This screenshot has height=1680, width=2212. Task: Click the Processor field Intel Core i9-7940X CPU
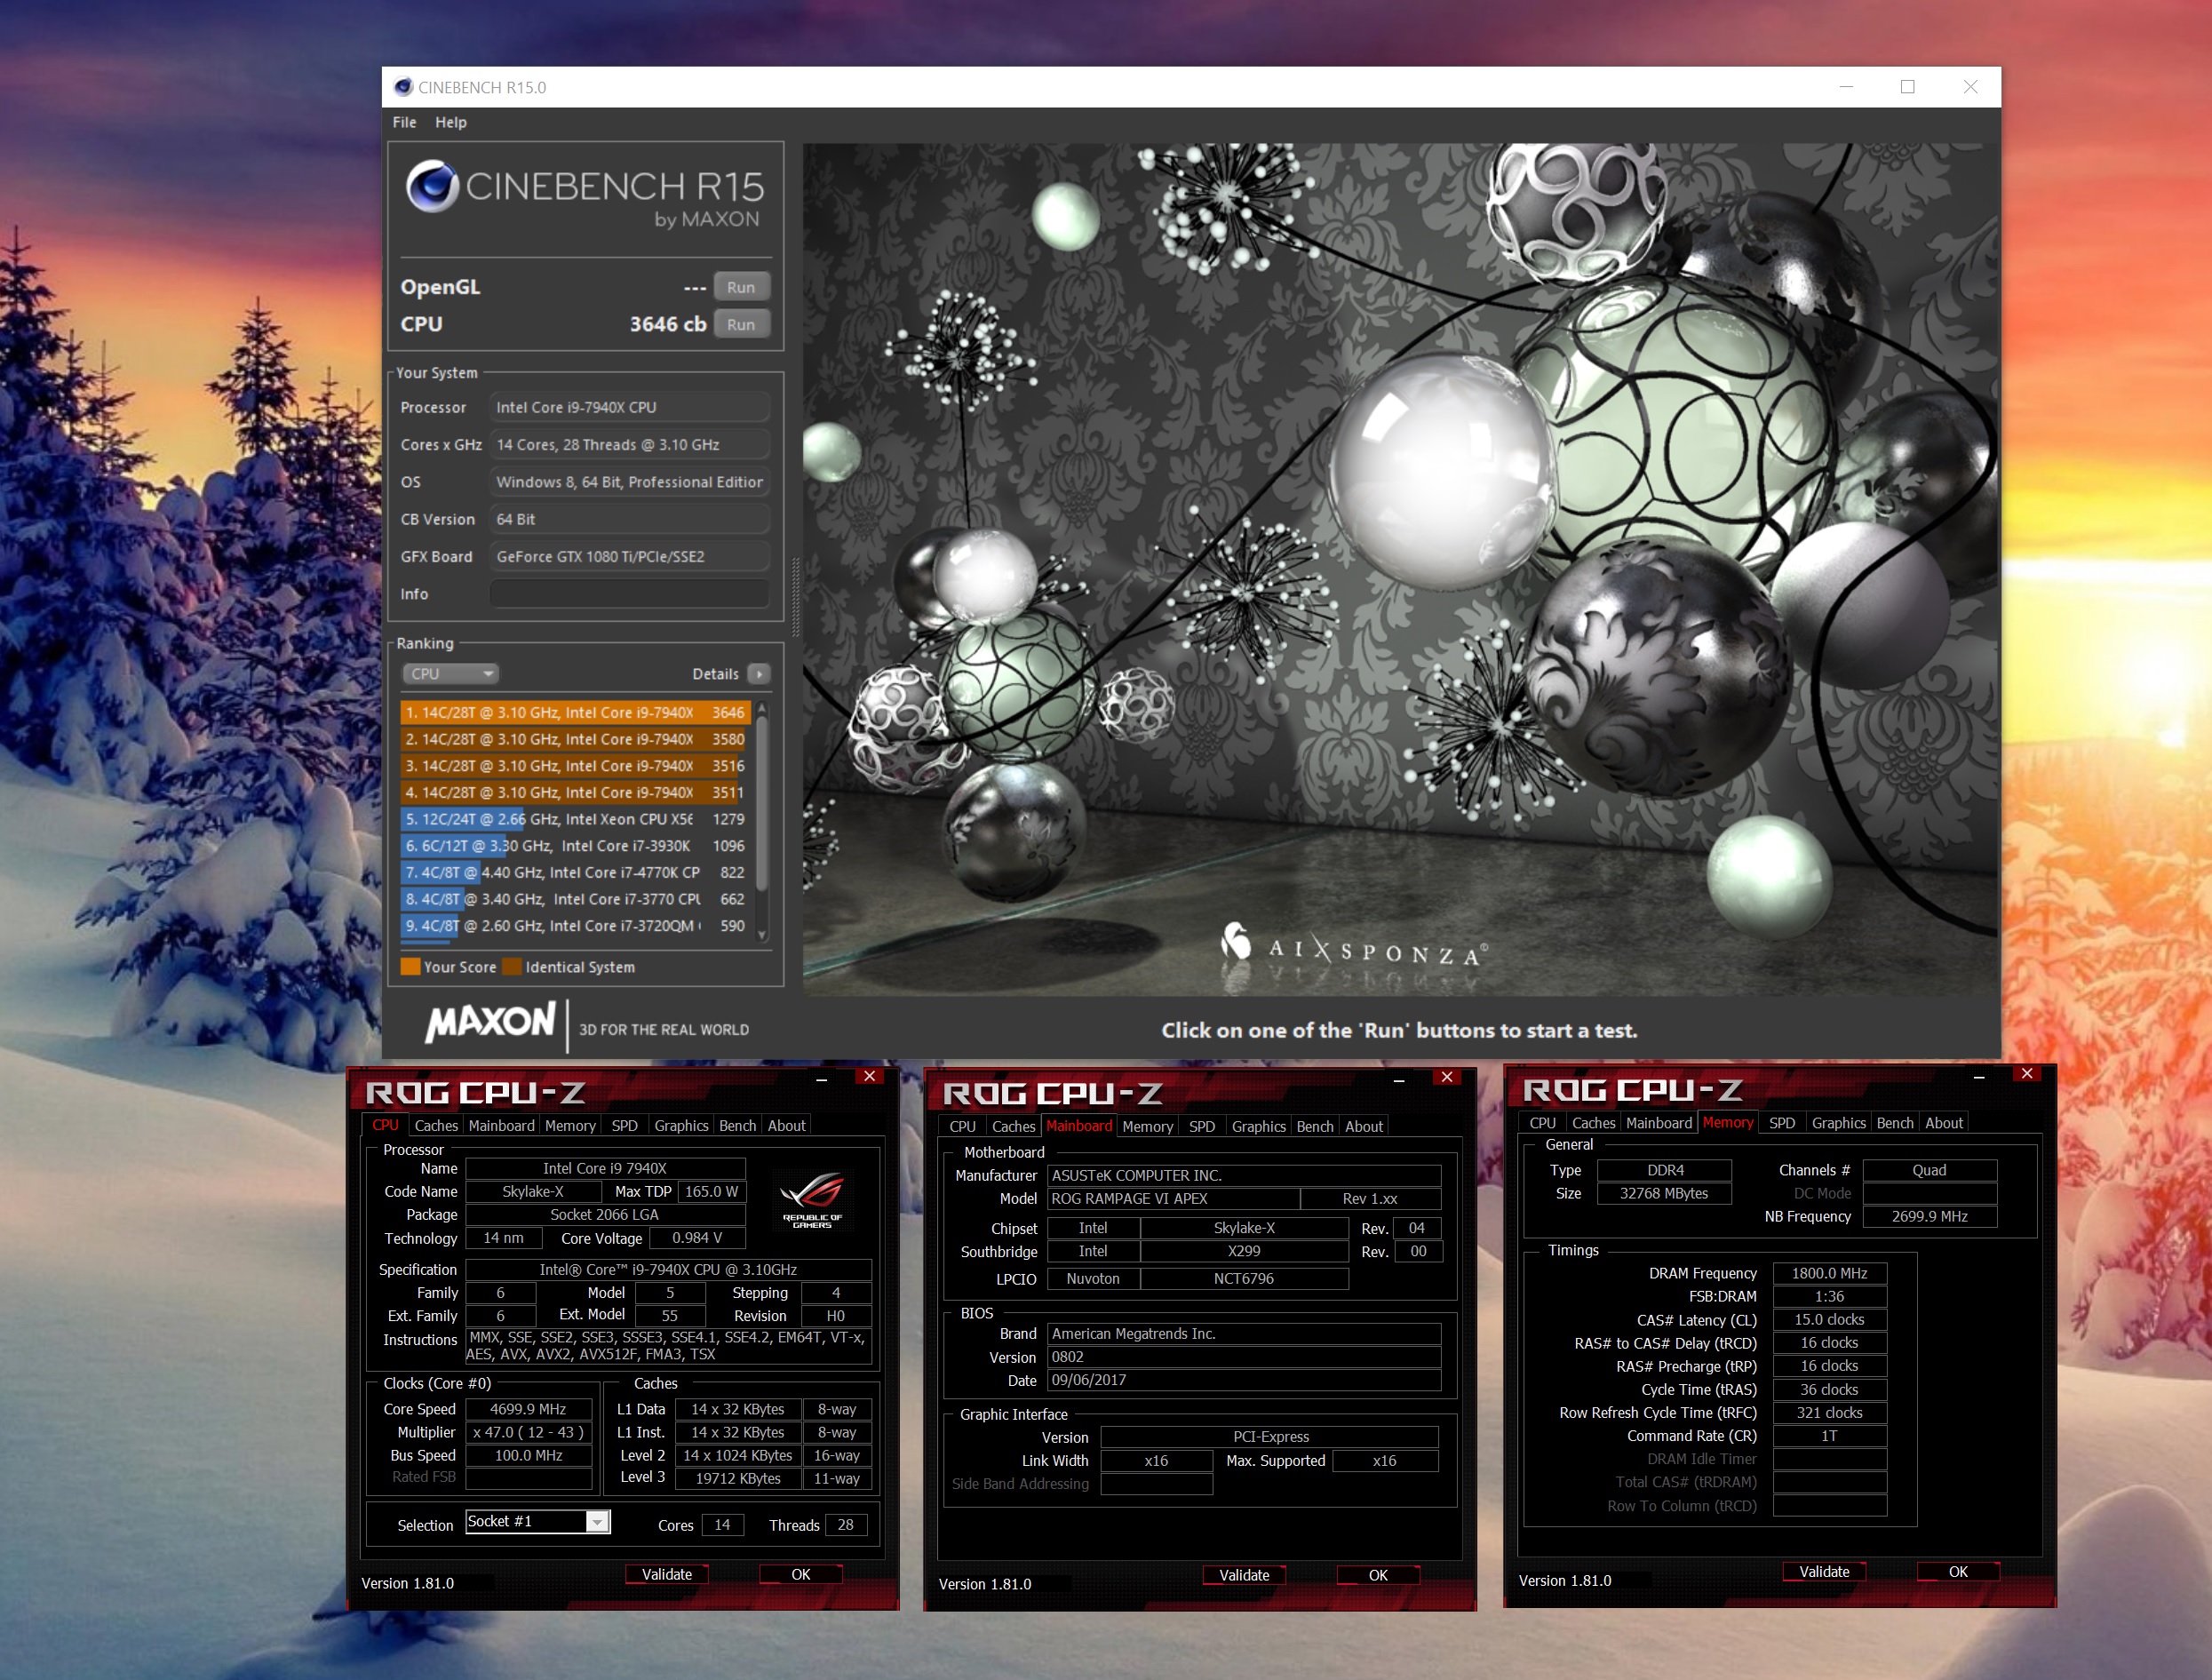pos(630,407)
